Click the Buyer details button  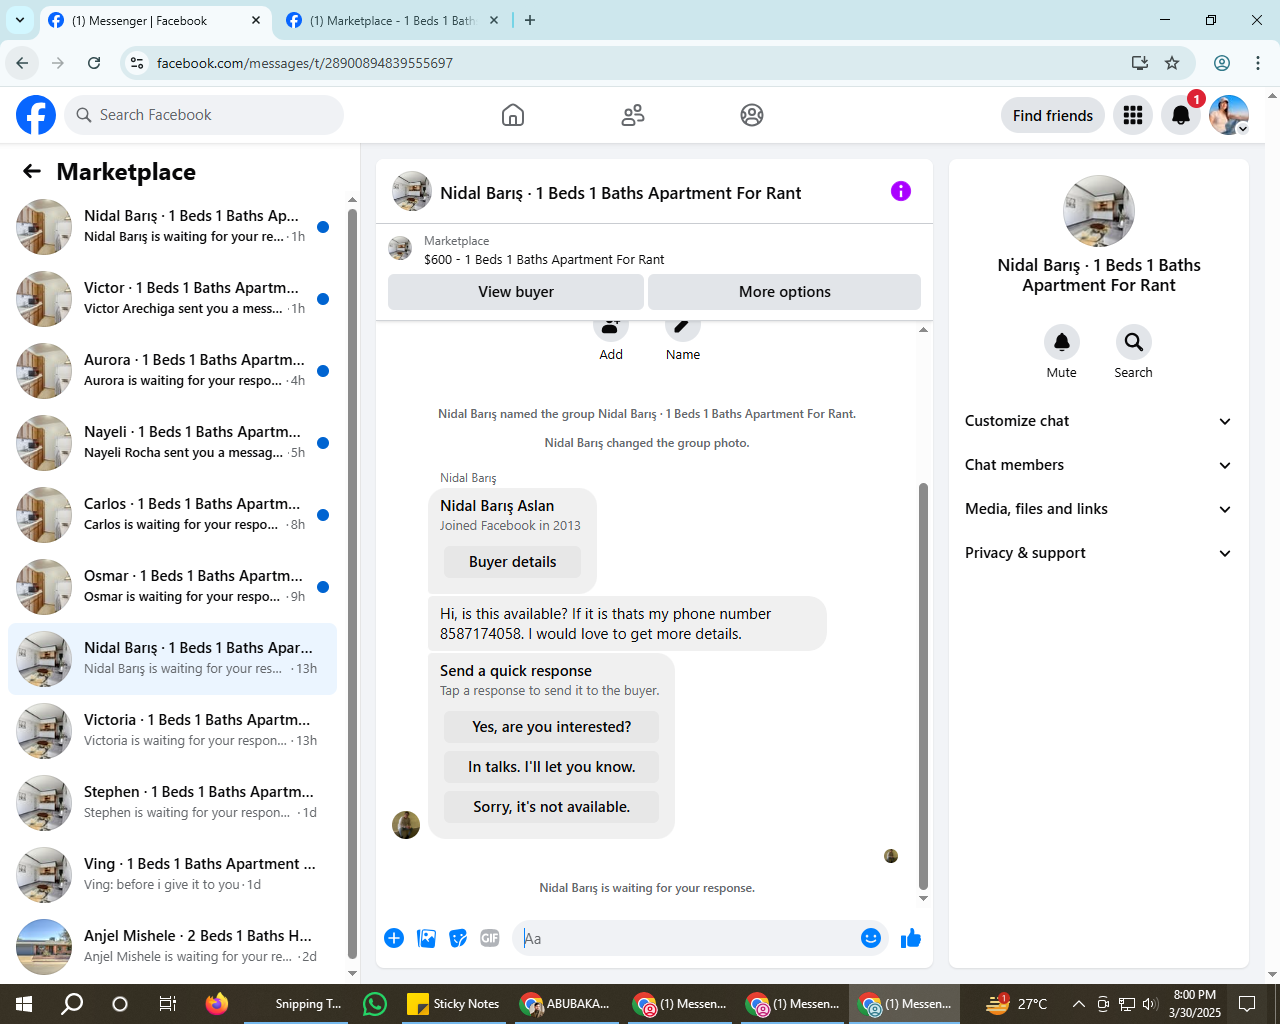(513, 562)
